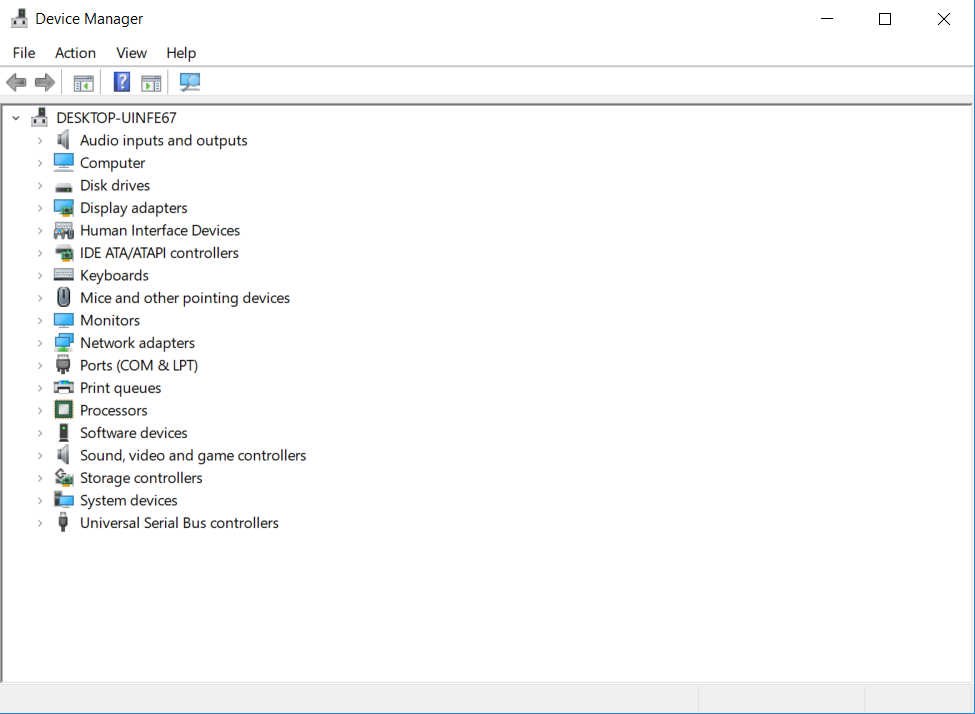Collapse the DESKTOP-UINFE67 root node
Image resolution: width=975 pixels, height=714 pixels.
coord(16,118)
